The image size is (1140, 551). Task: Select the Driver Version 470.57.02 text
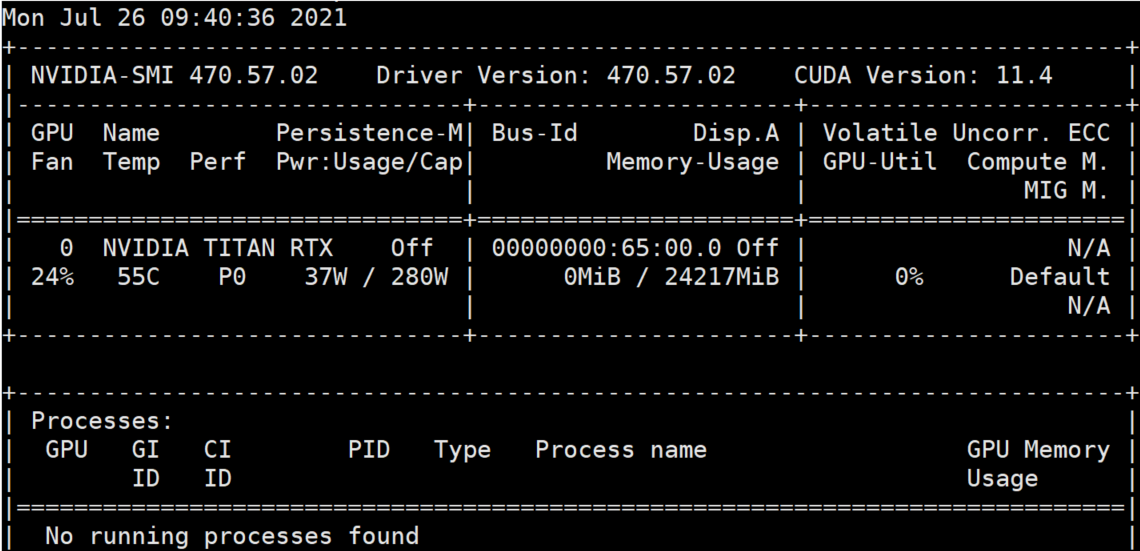click(x=555, y=75)
